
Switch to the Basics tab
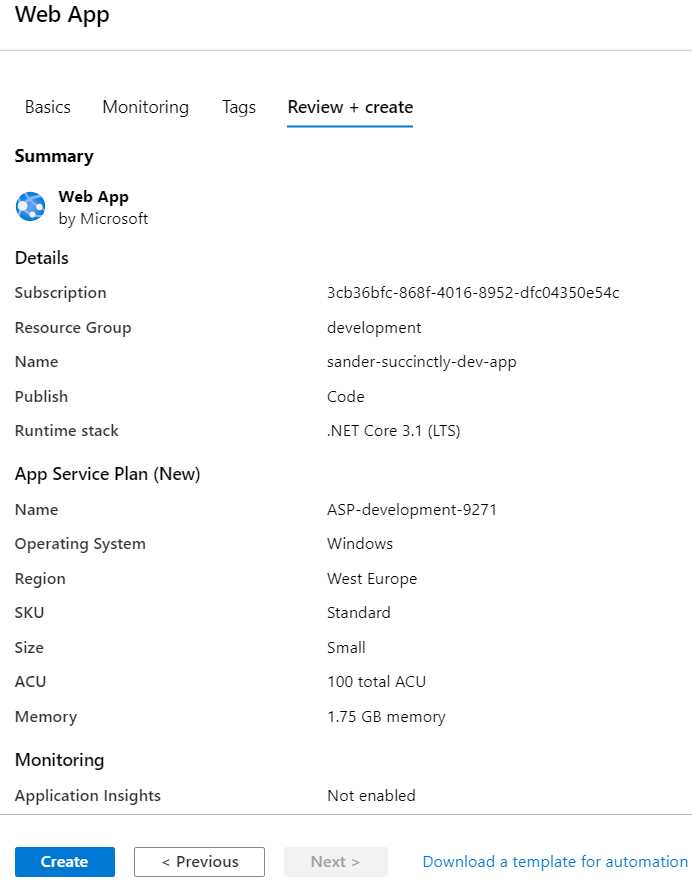click(x=47, y=107)
